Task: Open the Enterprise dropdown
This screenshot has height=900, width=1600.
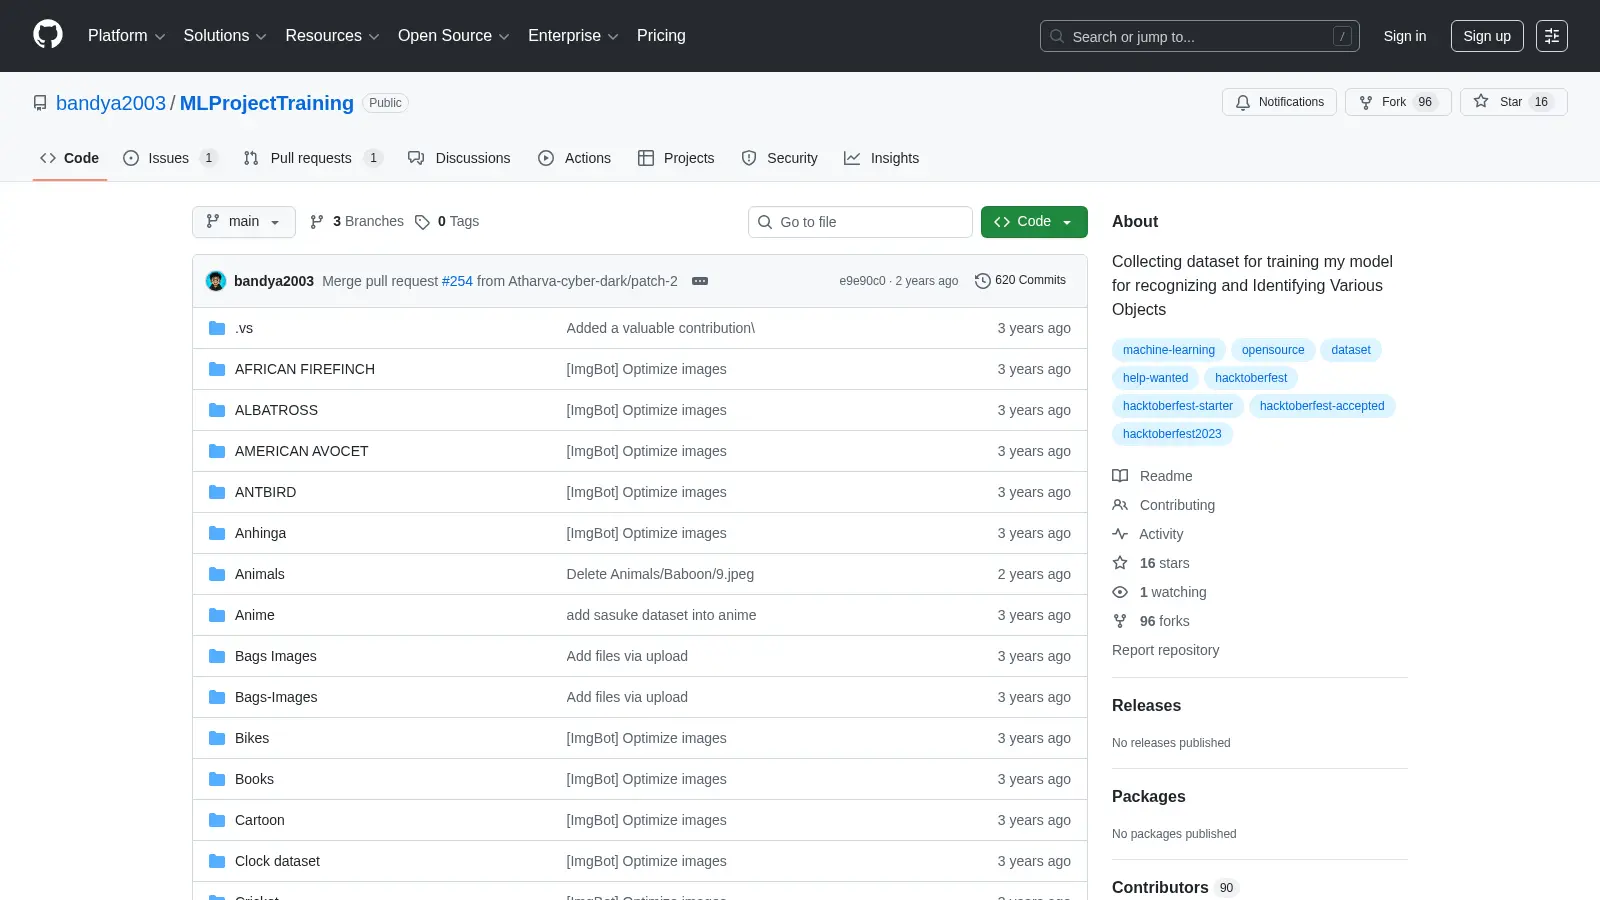Action: pos(573,36)
